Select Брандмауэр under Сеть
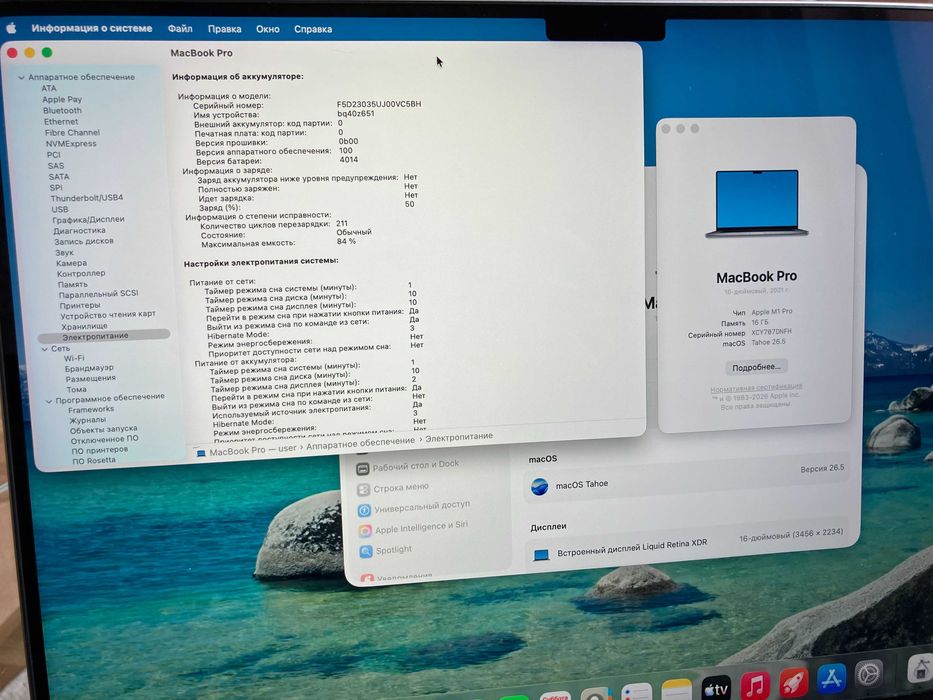This screenshot has width=933, height=700. (89, 368)
